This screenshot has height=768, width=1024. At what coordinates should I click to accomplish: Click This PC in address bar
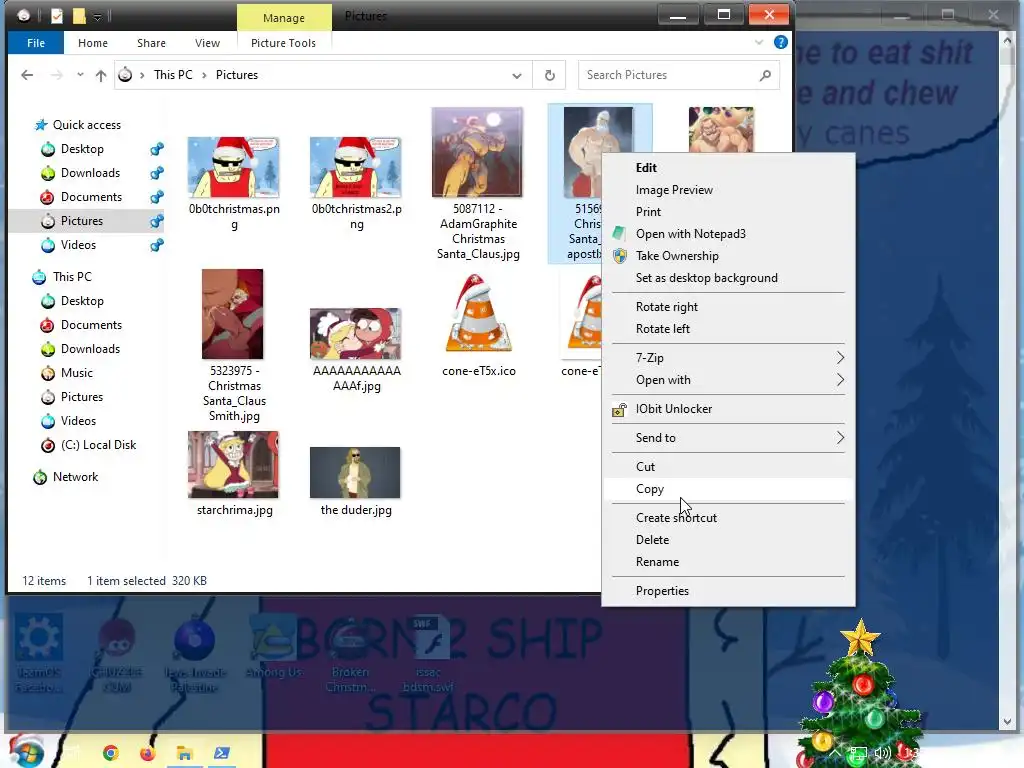click(x=173, y=75)
